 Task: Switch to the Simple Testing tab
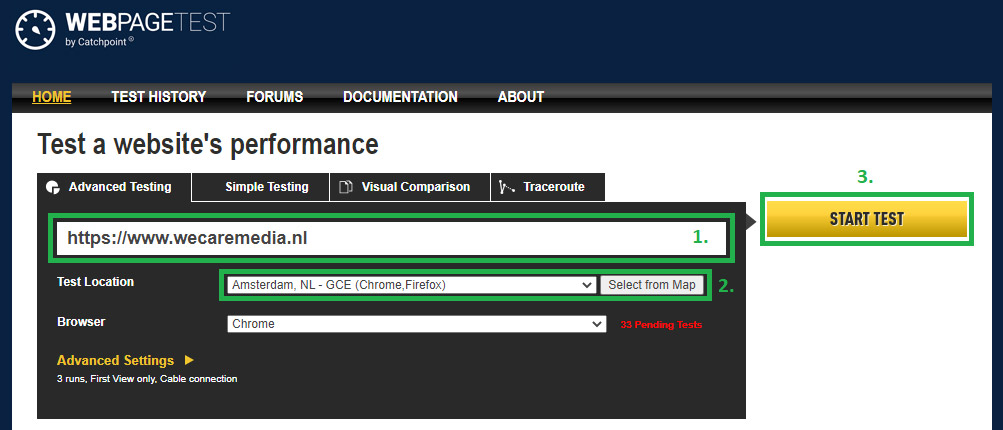(x=267, y=187)
